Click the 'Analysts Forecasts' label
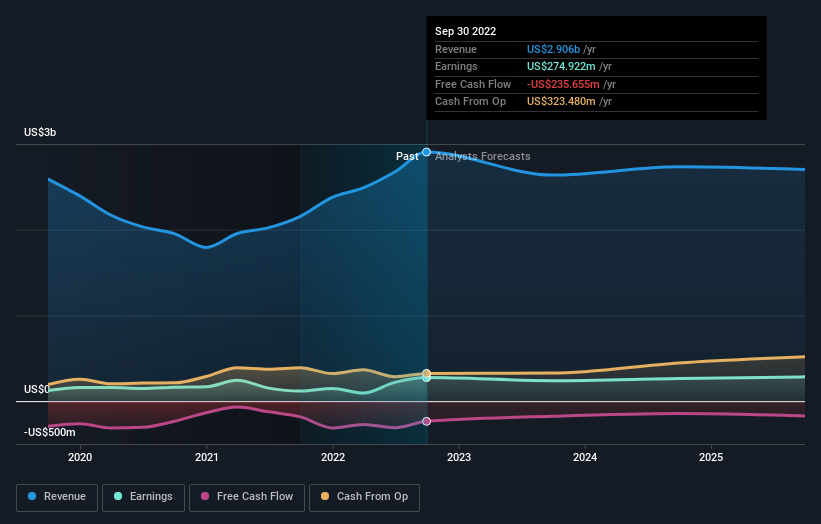821x524 pixels. (x=483, y=157)
